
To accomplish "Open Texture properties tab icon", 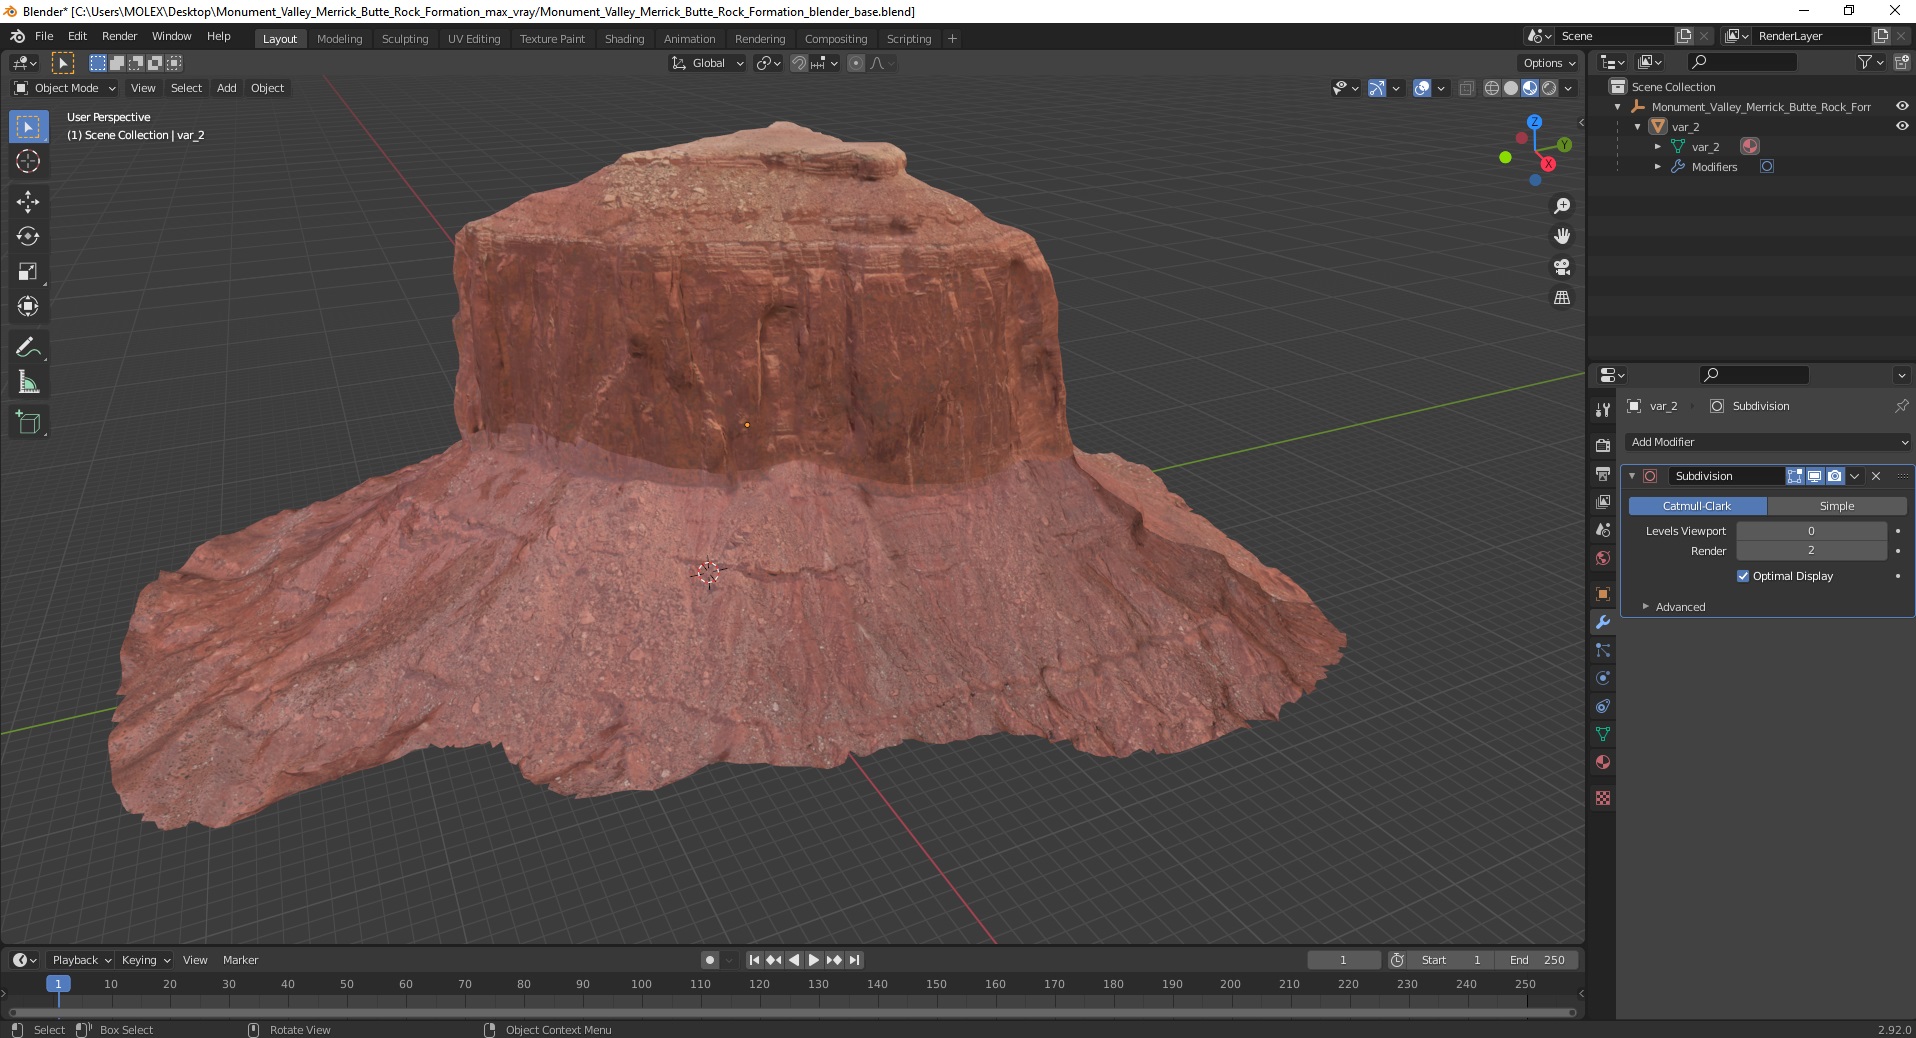I will (1603, 798).
